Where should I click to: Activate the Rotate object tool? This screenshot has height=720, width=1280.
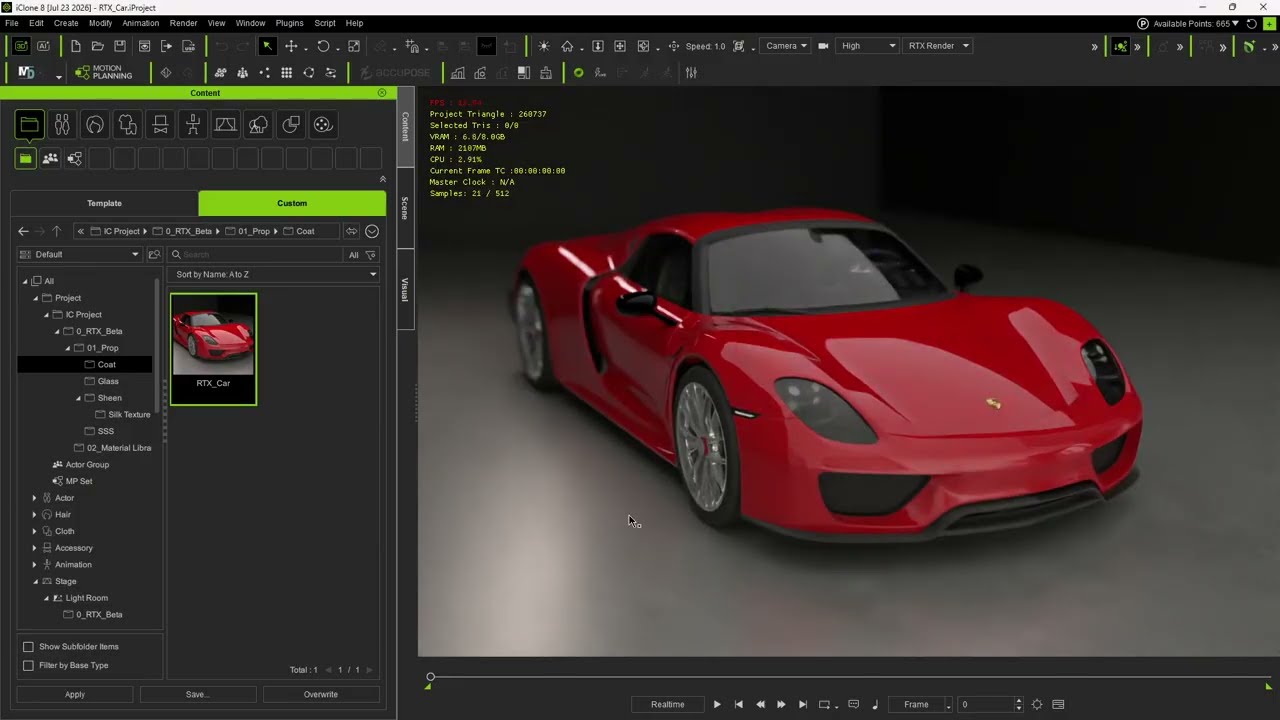pyautogui.click(x=323, y=46)
